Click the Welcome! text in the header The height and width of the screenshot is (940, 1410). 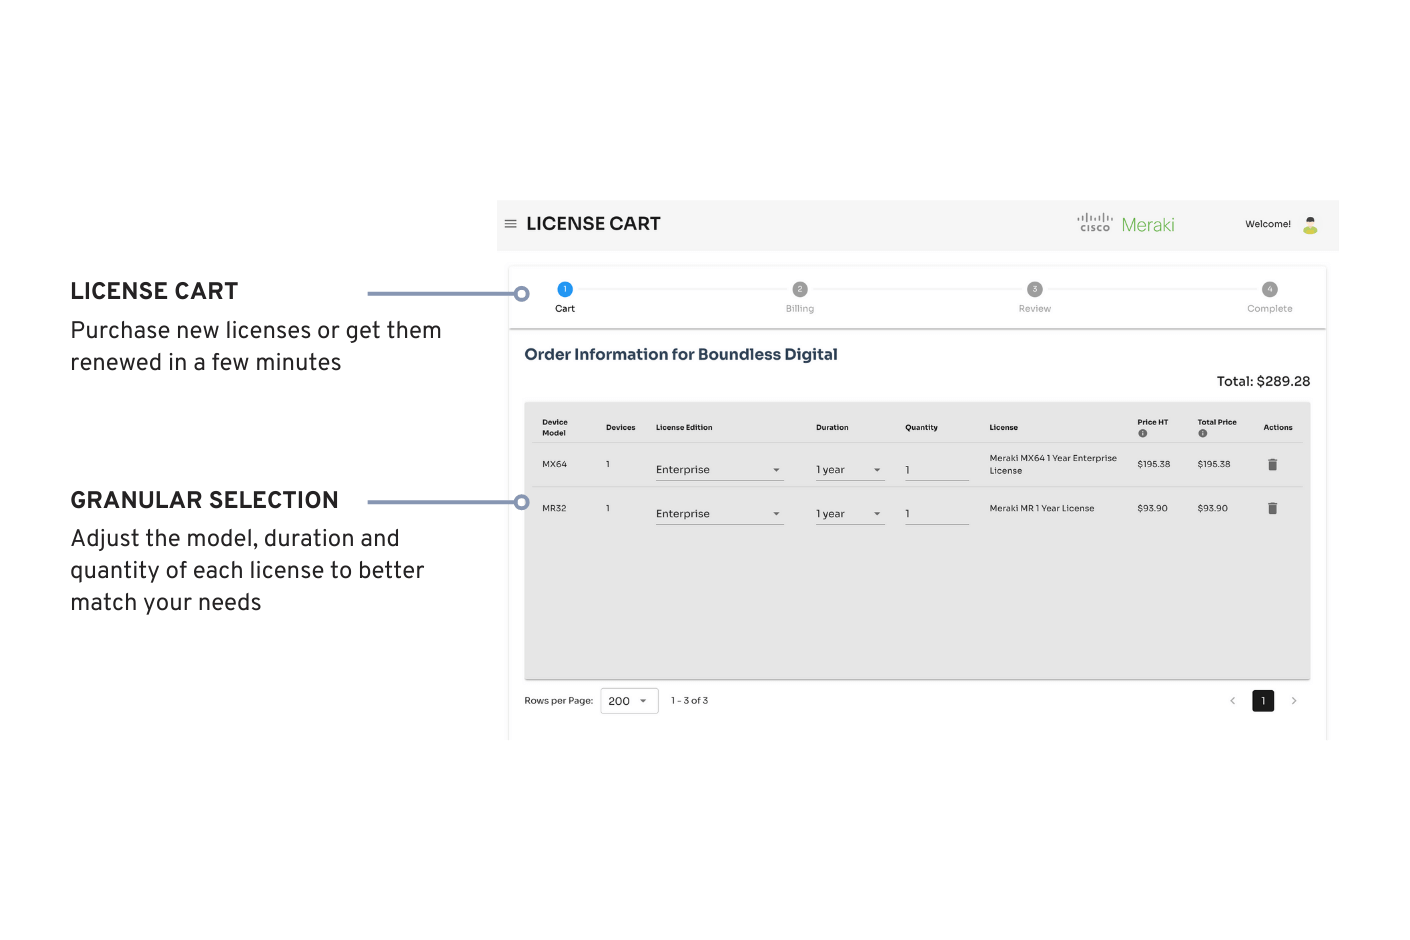point(1268,224)
